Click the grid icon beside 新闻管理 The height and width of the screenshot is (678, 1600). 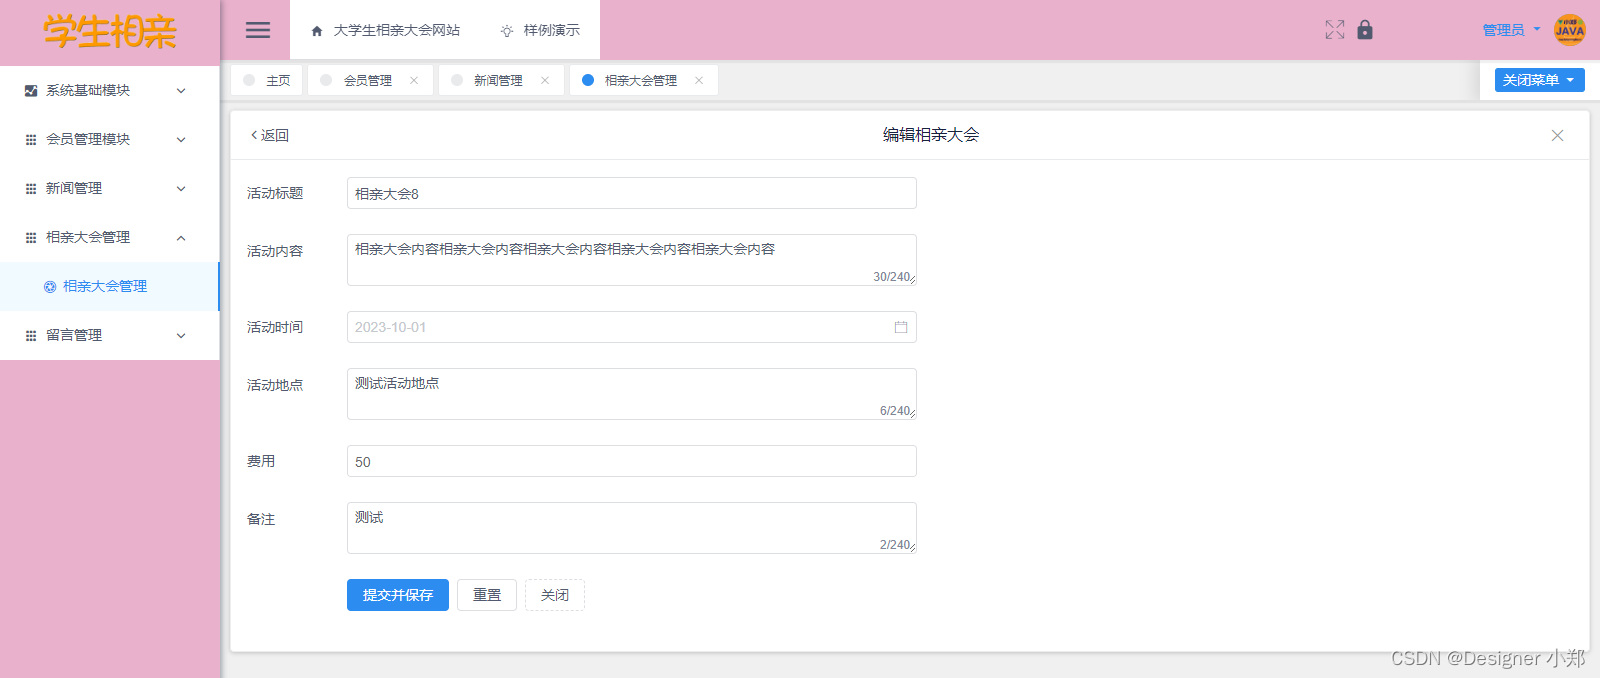coord(31,189)
